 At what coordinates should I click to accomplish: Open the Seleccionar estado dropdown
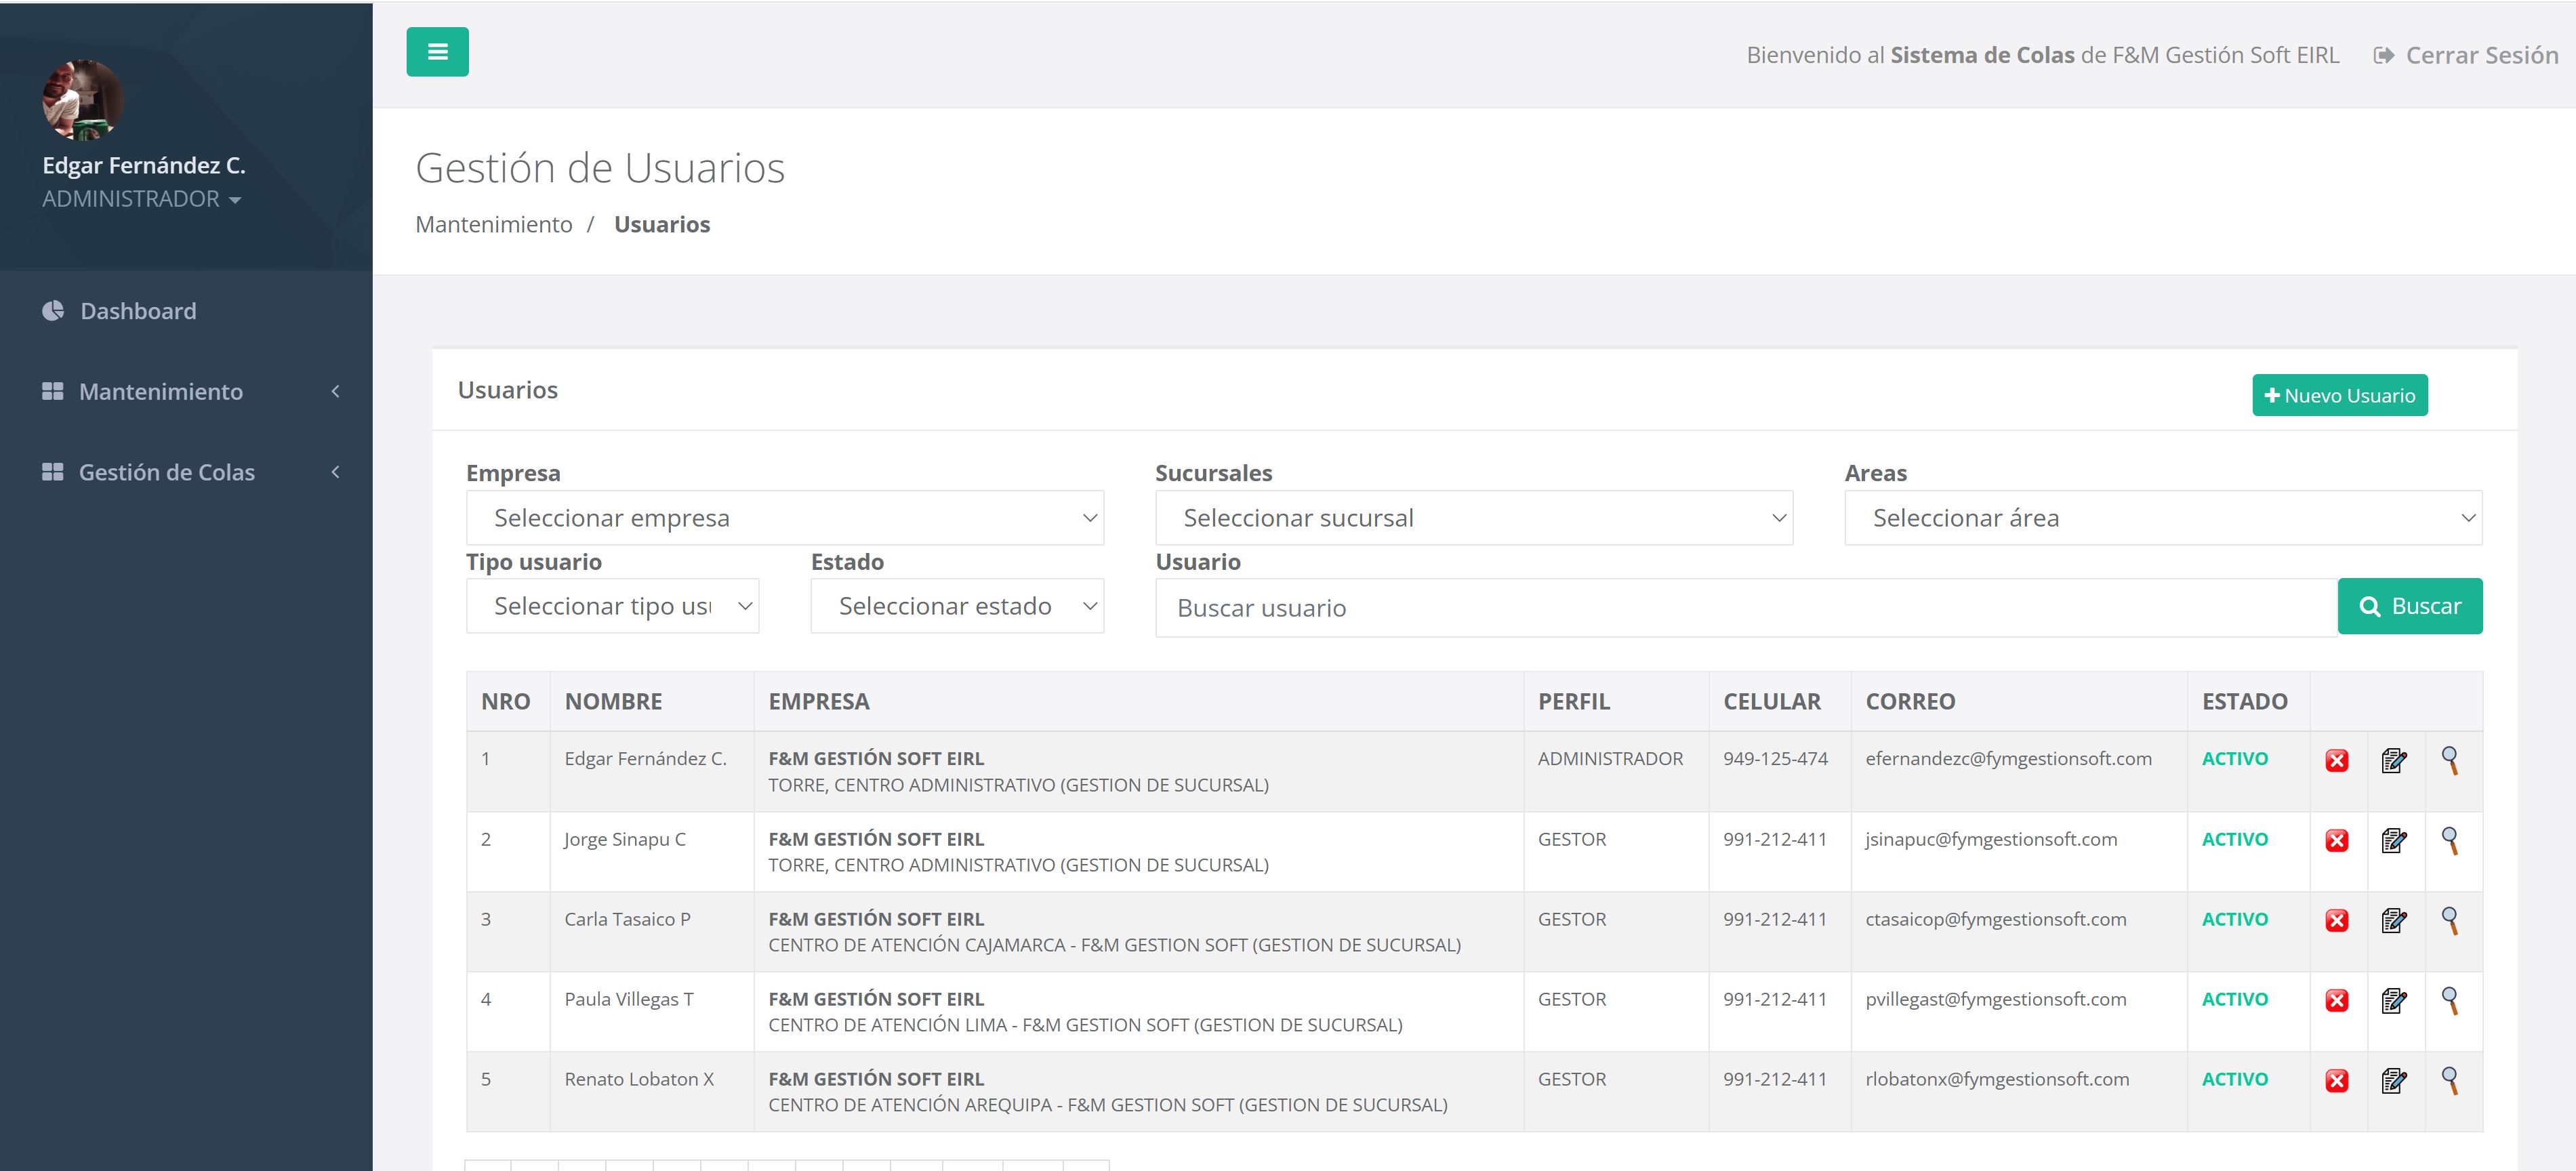(x=956, y=606)
